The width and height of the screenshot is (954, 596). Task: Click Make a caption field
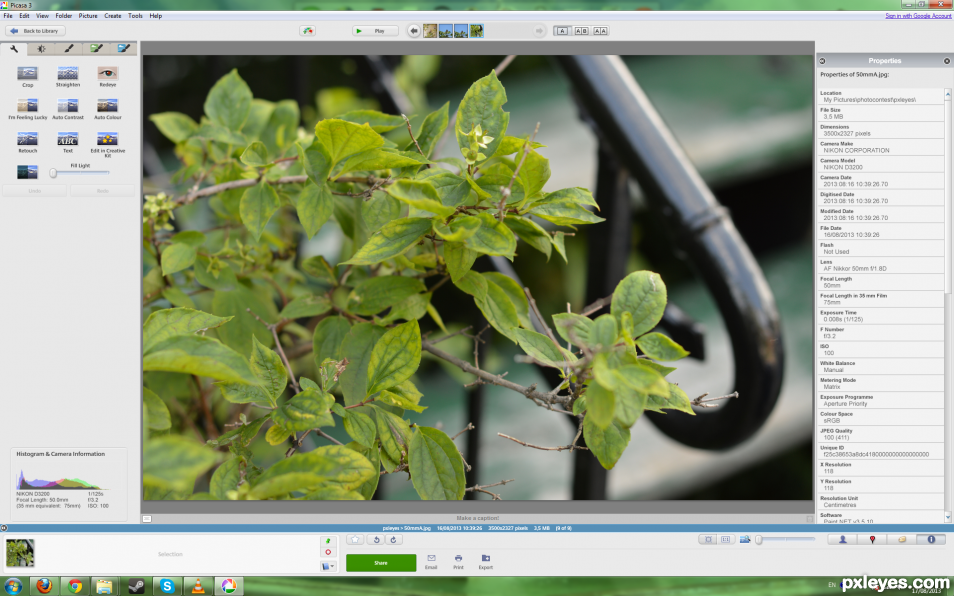pos(478,518)
